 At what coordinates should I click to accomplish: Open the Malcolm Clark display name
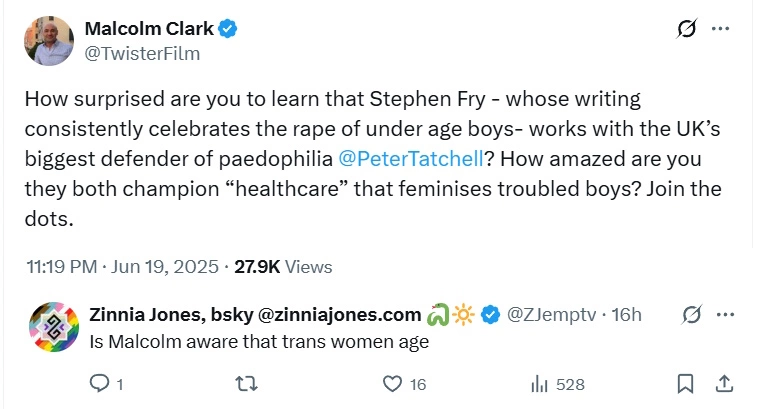point(149,28)
